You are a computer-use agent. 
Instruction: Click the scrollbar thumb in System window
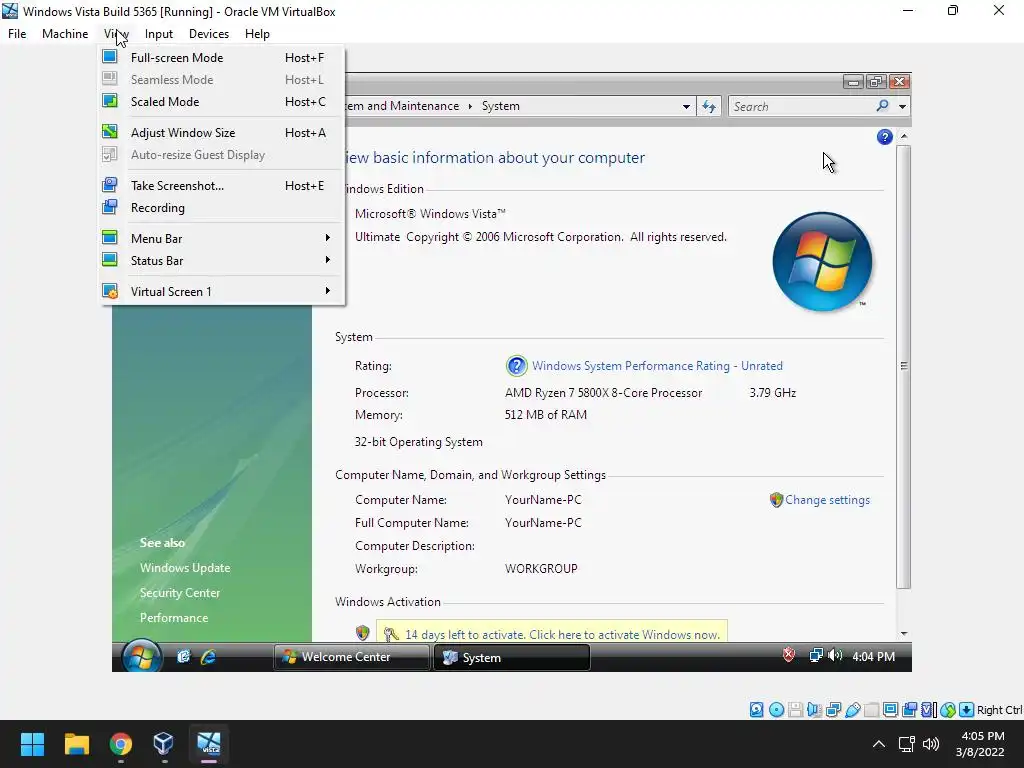(x=904, y=366)
